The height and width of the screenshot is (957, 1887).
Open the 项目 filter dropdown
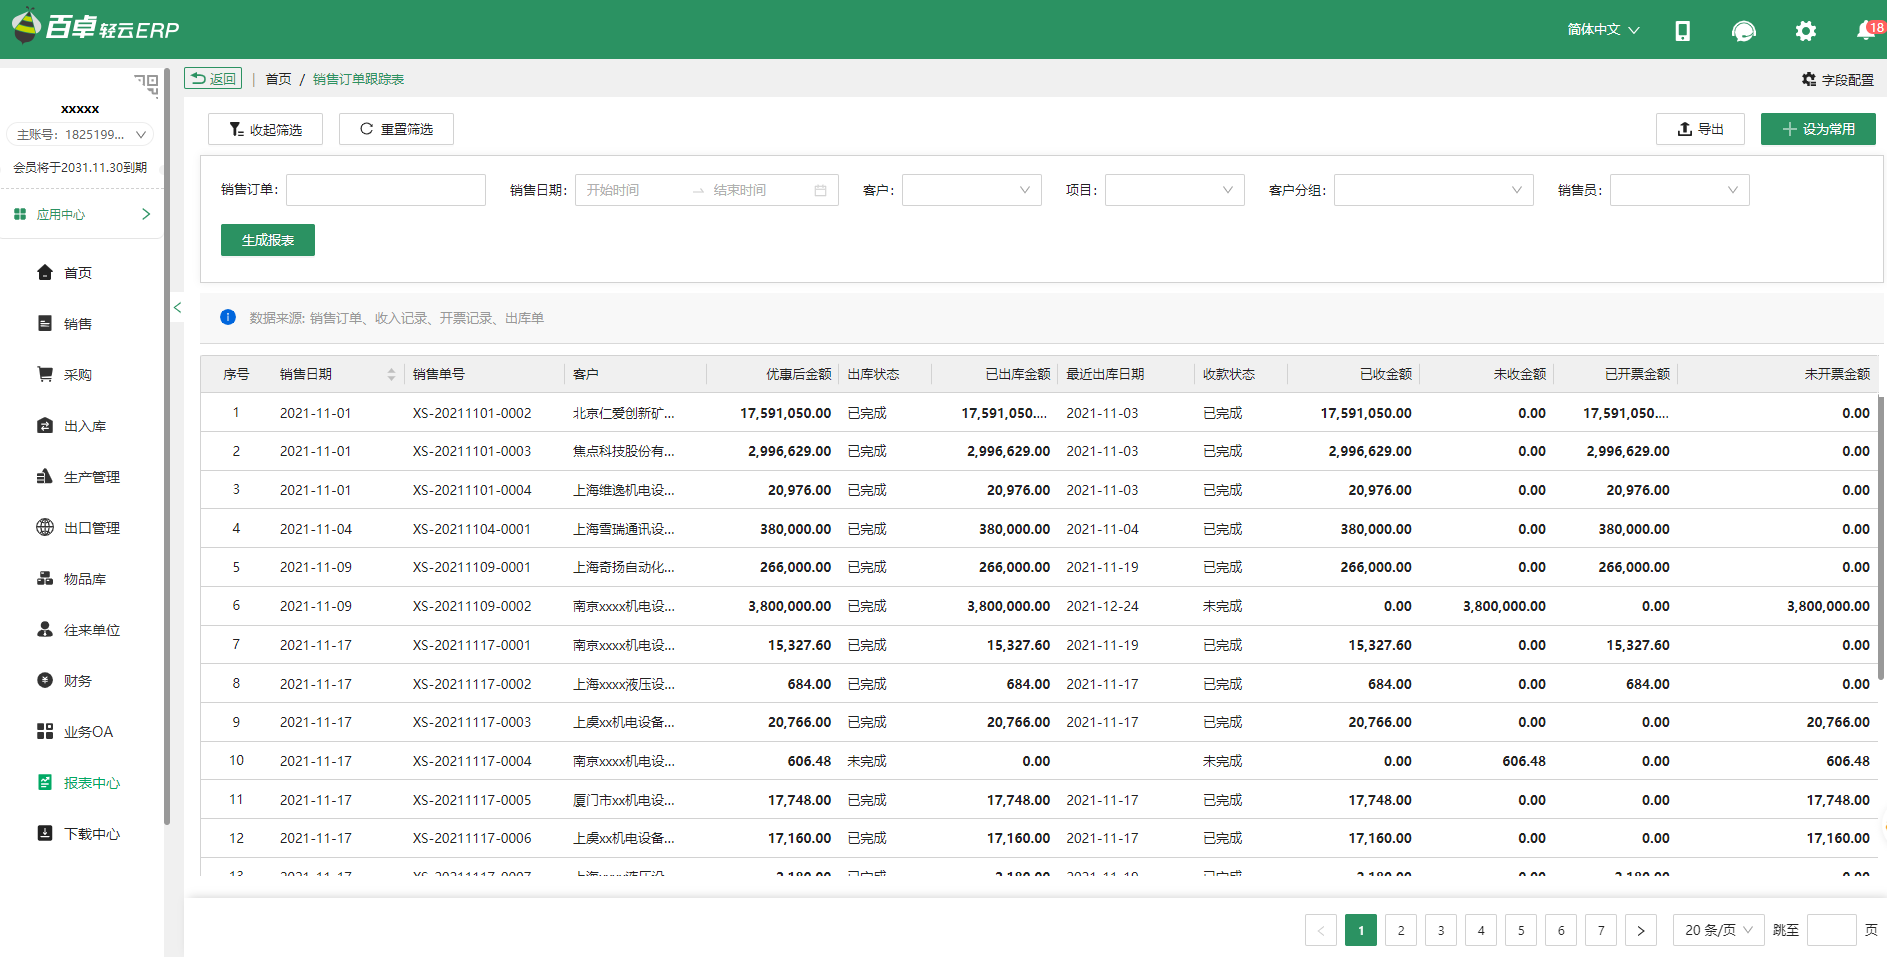[1175, 190]
